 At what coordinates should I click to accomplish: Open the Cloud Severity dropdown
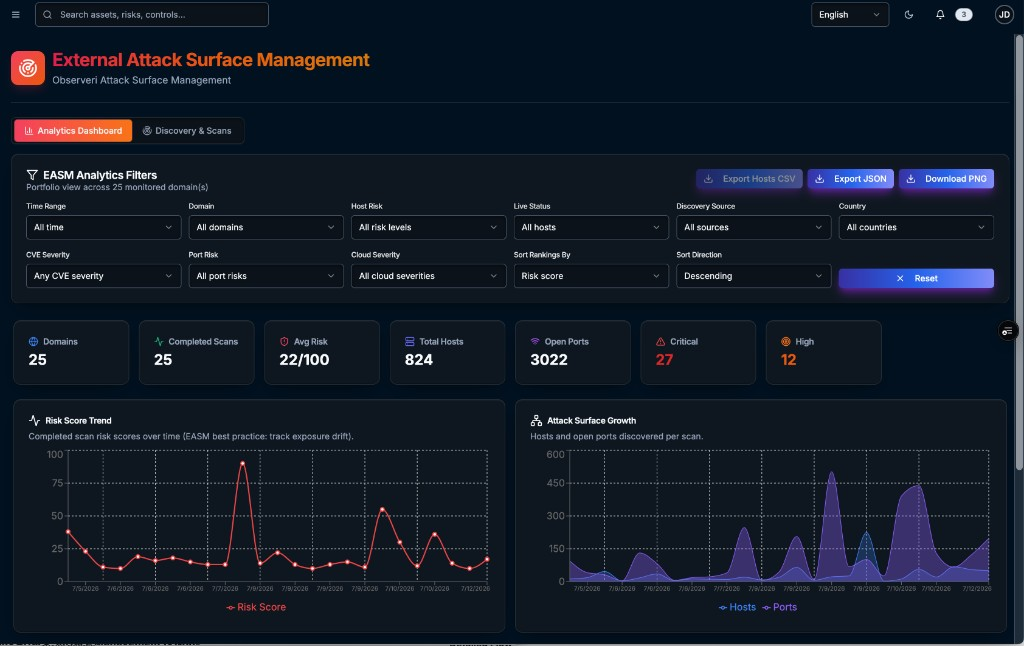(428, 276)
